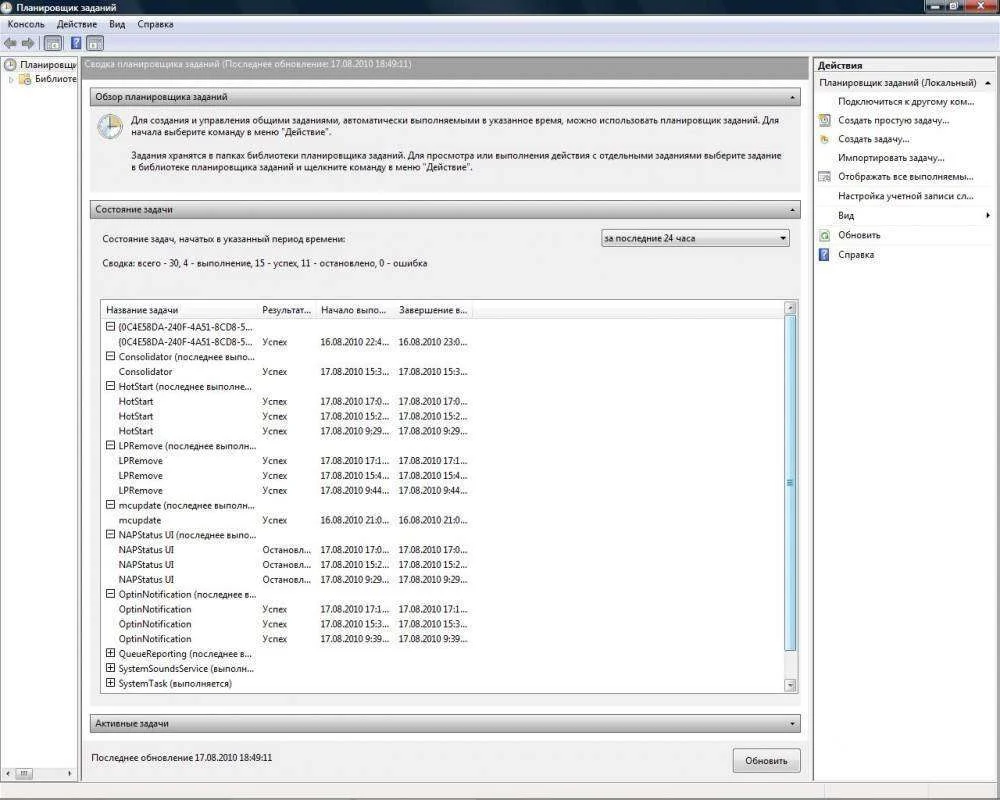Expand the Активные задачи section
Image resolution: width=1000 pixels, height=800 pixels.
click(x=792, y=724)
